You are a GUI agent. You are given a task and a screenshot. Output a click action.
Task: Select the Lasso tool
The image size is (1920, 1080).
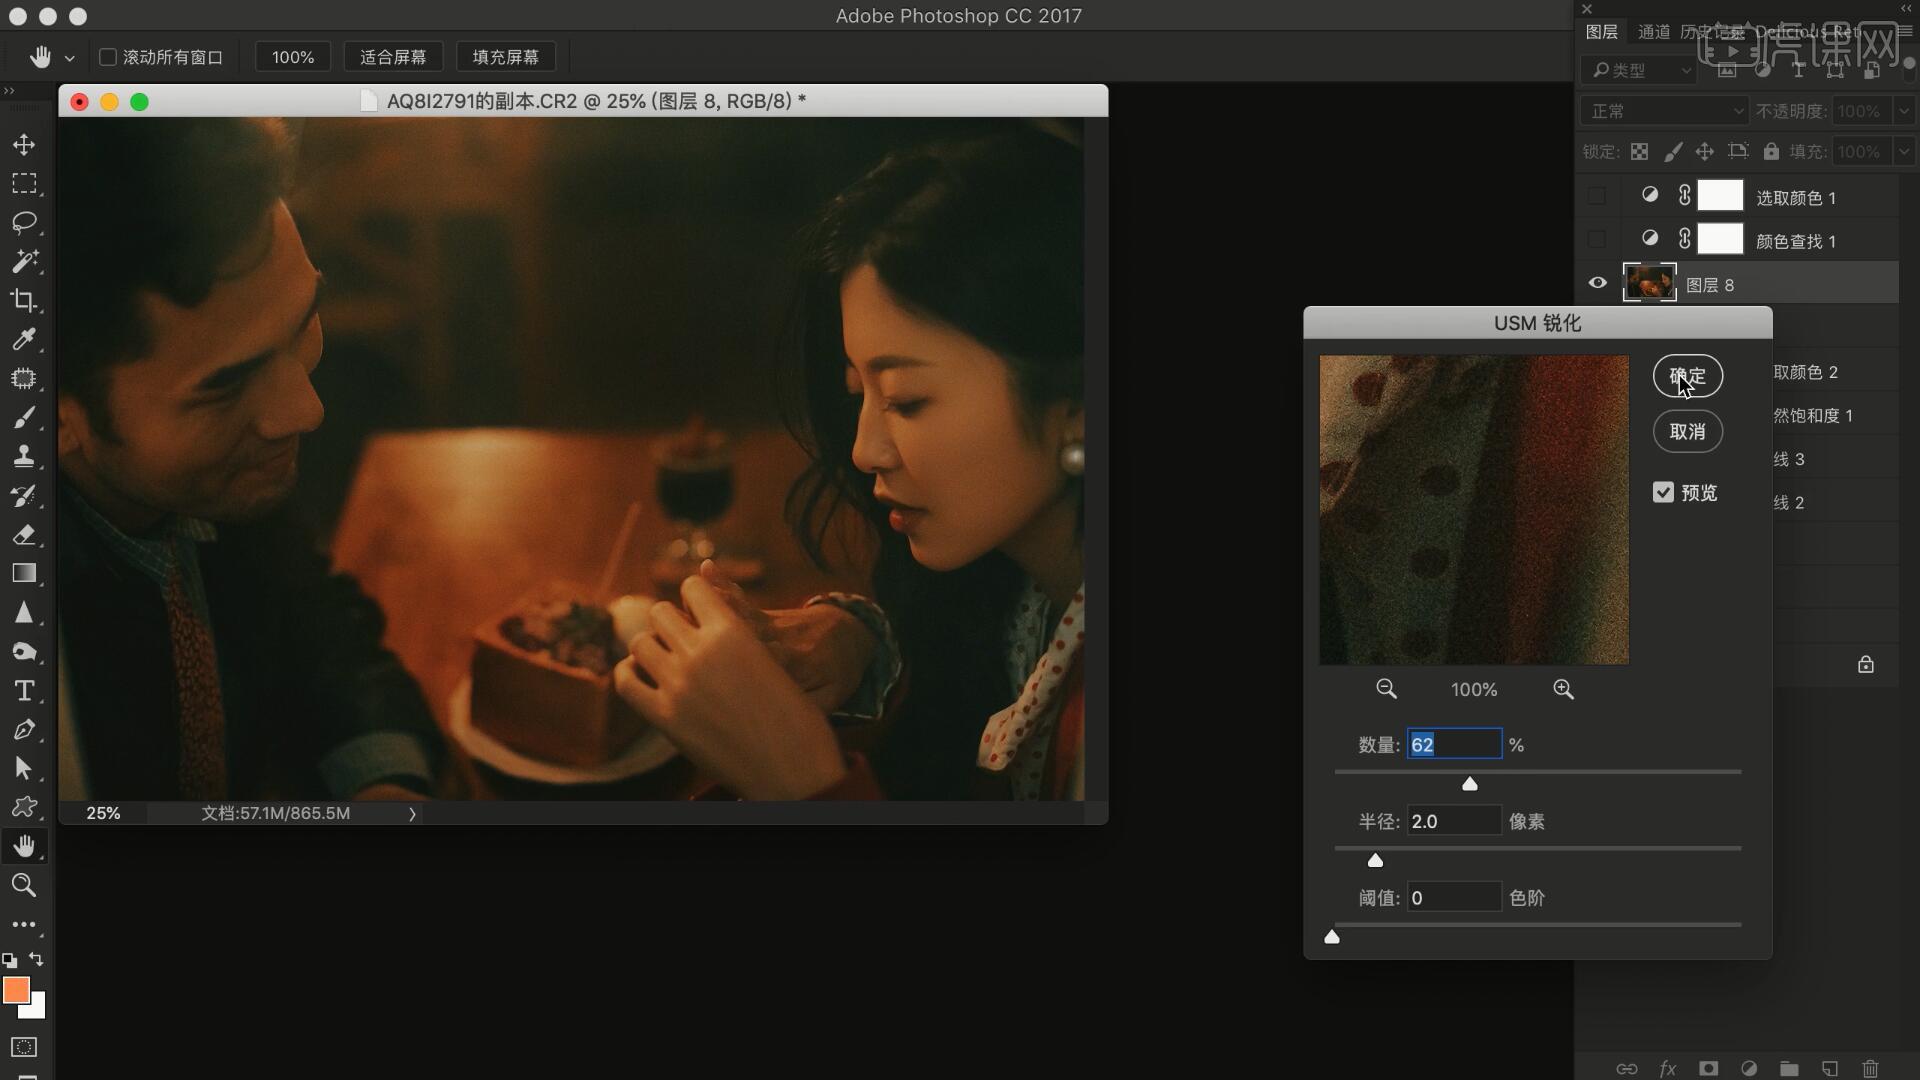coord(24,222)
